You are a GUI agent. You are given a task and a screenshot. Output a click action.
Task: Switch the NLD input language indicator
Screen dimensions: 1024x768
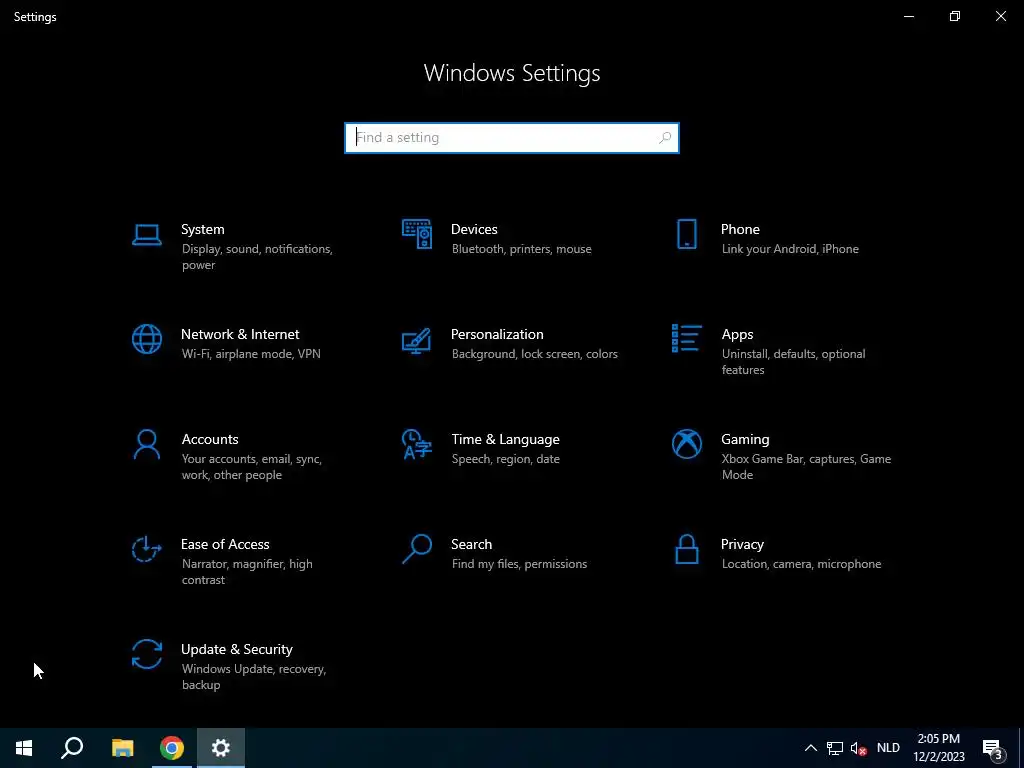coord(888,748)
